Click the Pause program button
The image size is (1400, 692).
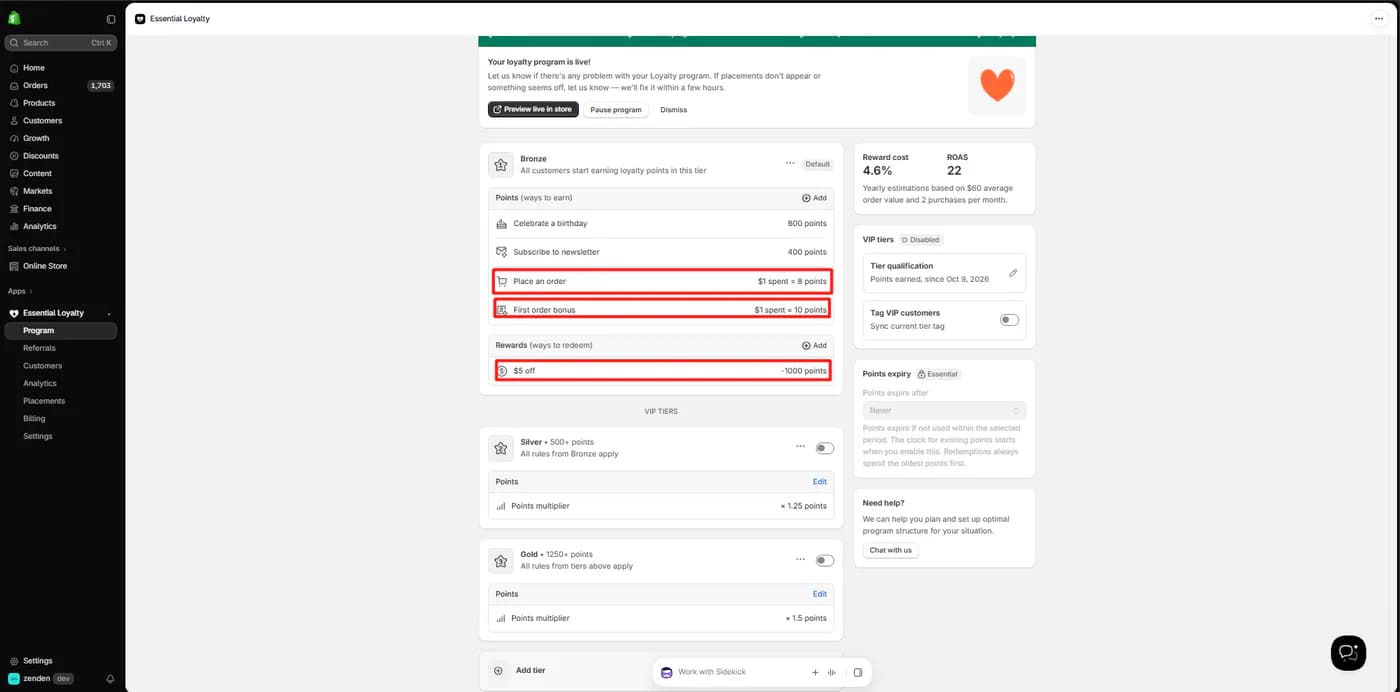616,109
